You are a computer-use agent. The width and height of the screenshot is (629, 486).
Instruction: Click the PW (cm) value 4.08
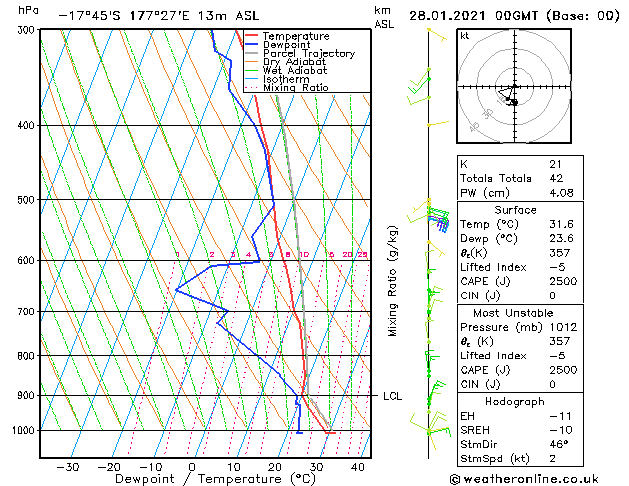pos(561,193)
